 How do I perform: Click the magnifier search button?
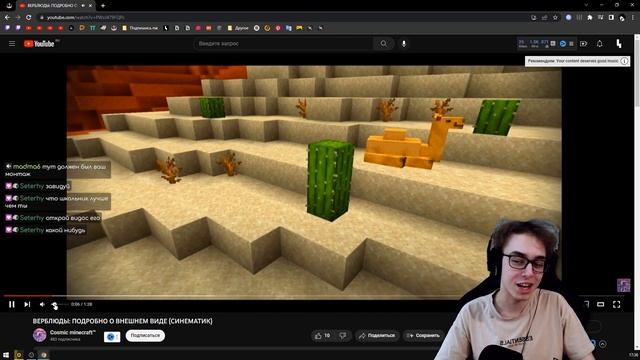coord(384,43)
